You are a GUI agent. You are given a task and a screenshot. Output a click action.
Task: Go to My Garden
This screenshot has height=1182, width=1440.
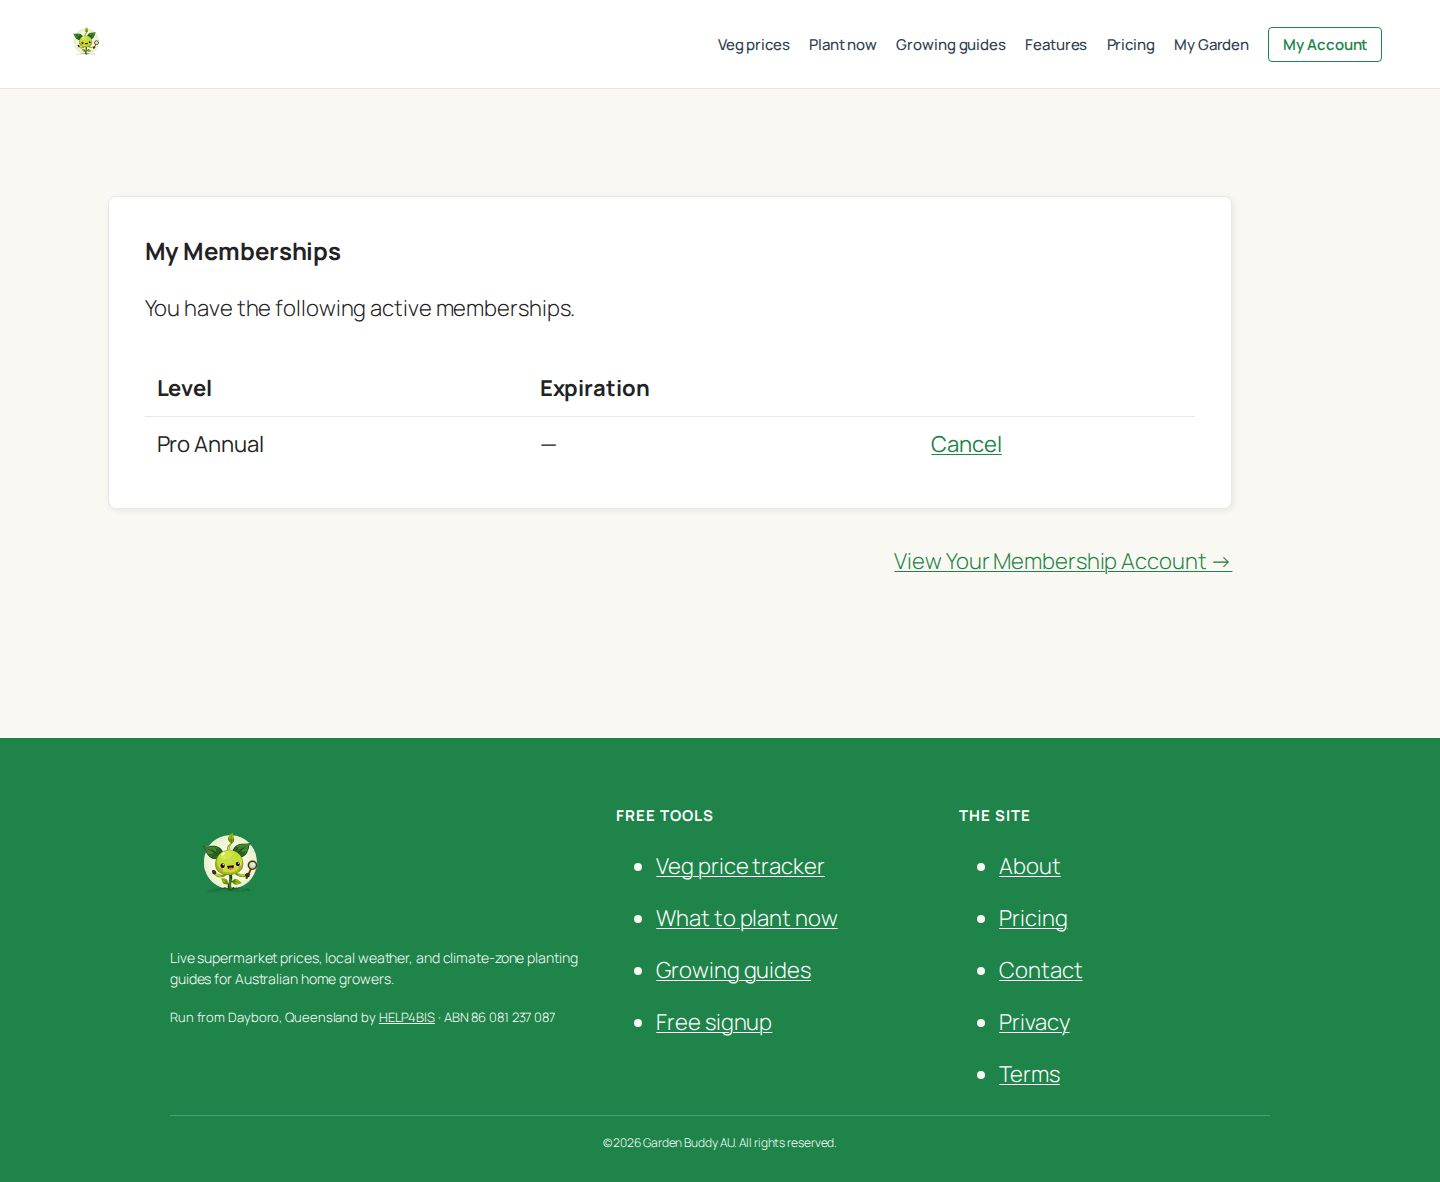click(x=1211, y=44)
